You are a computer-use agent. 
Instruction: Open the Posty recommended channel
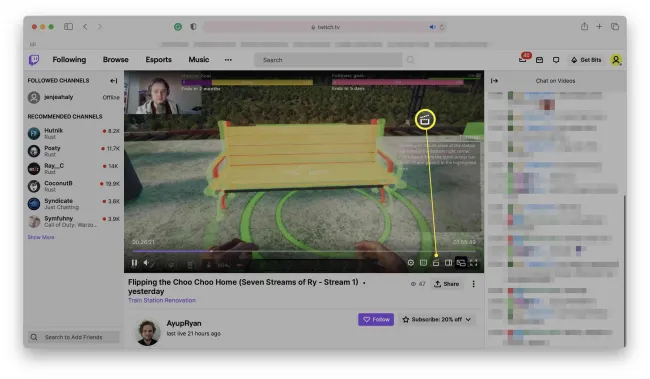click(x=73, y=151)
